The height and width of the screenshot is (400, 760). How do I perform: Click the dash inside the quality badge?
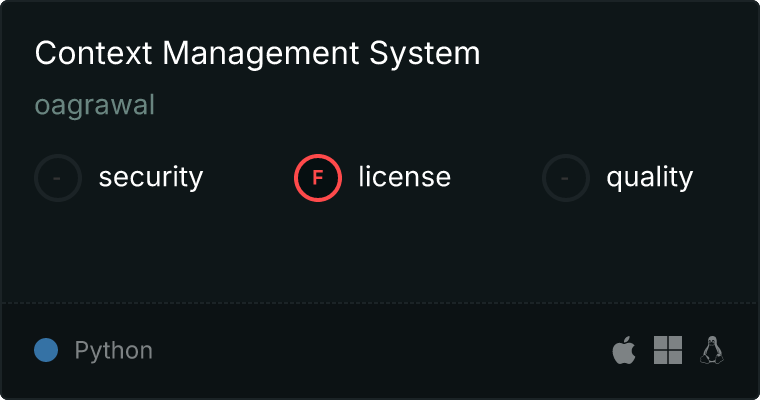tap(566, 178)
